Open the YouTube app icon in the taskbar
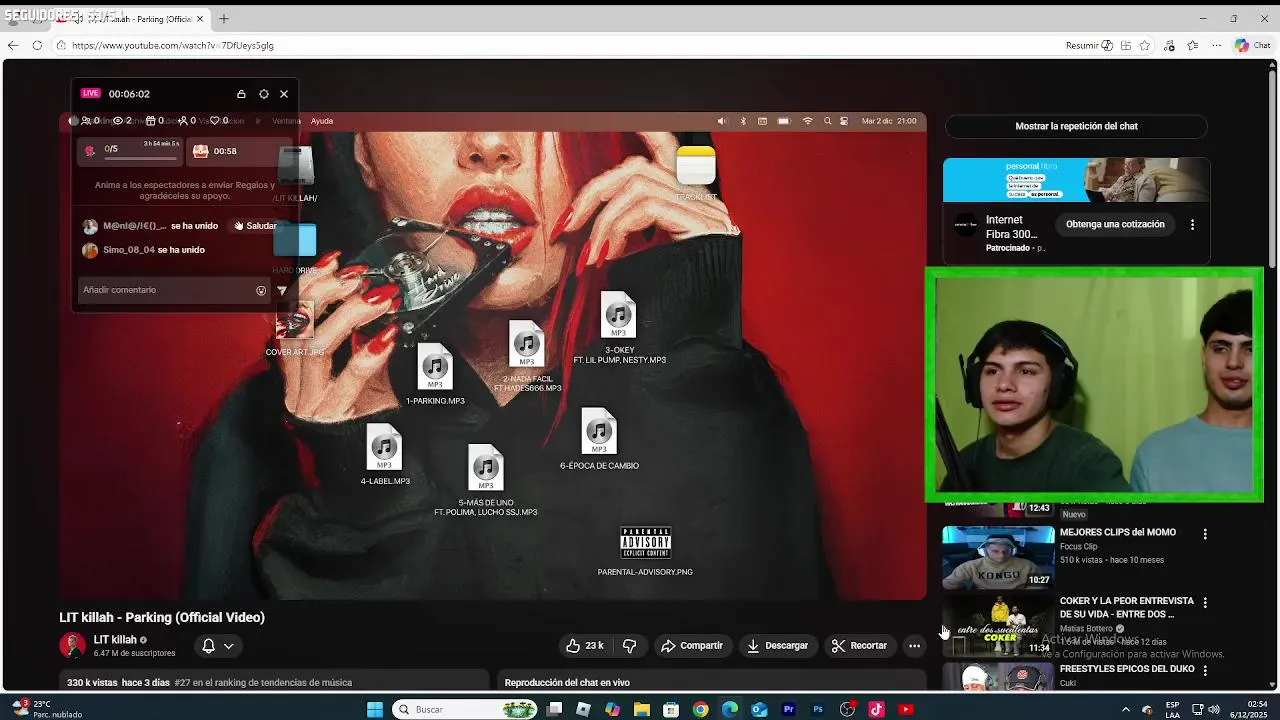Image resolution: width=1280 pixels, height=720 pixels. pos(906,710)
